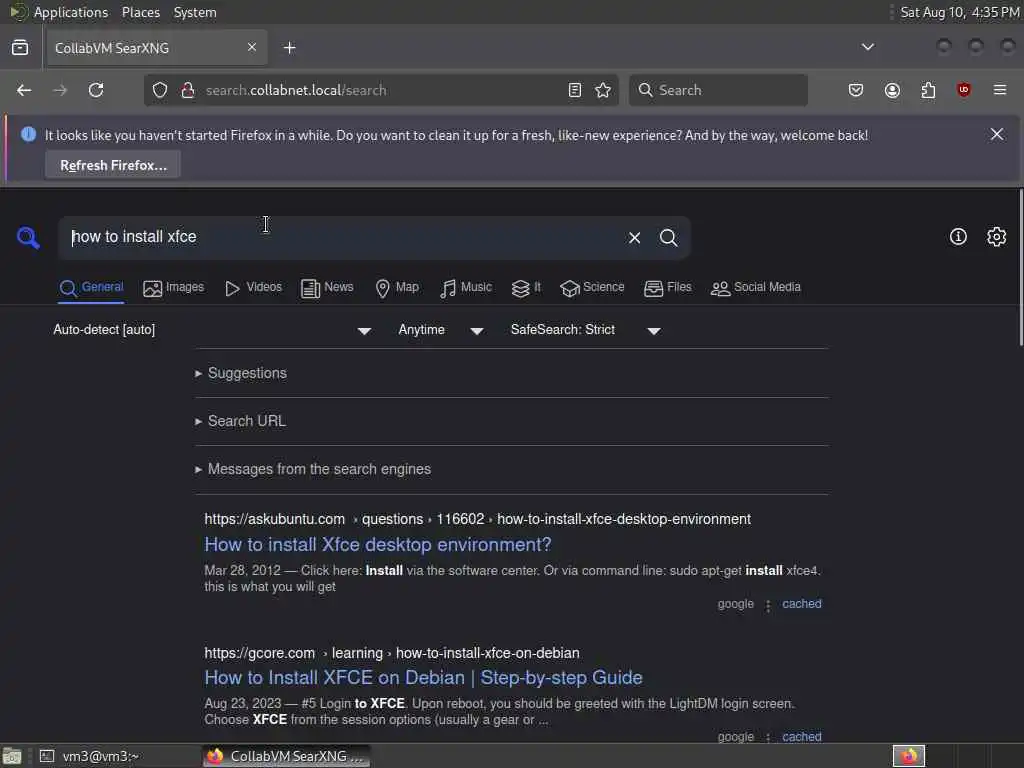Screen dimensions: 1024x768
Task: Open a new browser tab
Action: coord(290,48)
